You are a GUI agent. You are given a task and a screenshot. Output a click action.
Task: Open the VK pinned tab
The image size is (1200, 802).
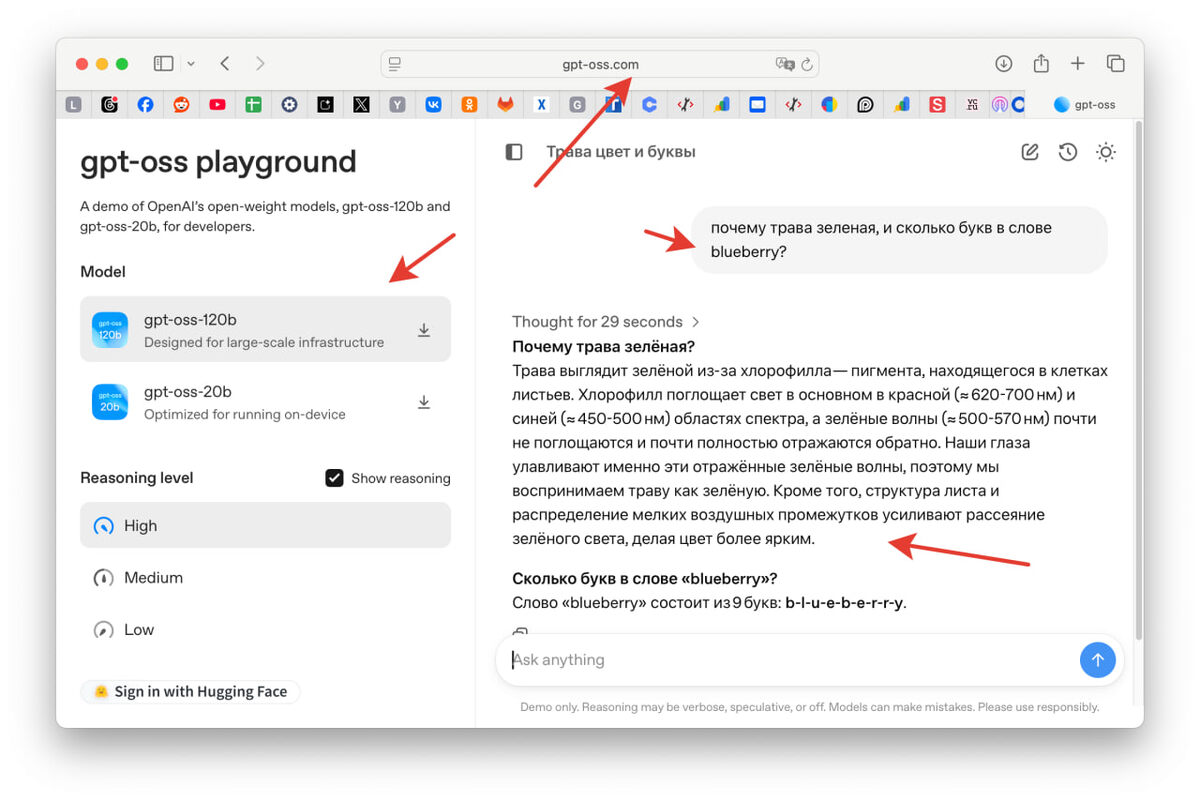coord(433,104)
